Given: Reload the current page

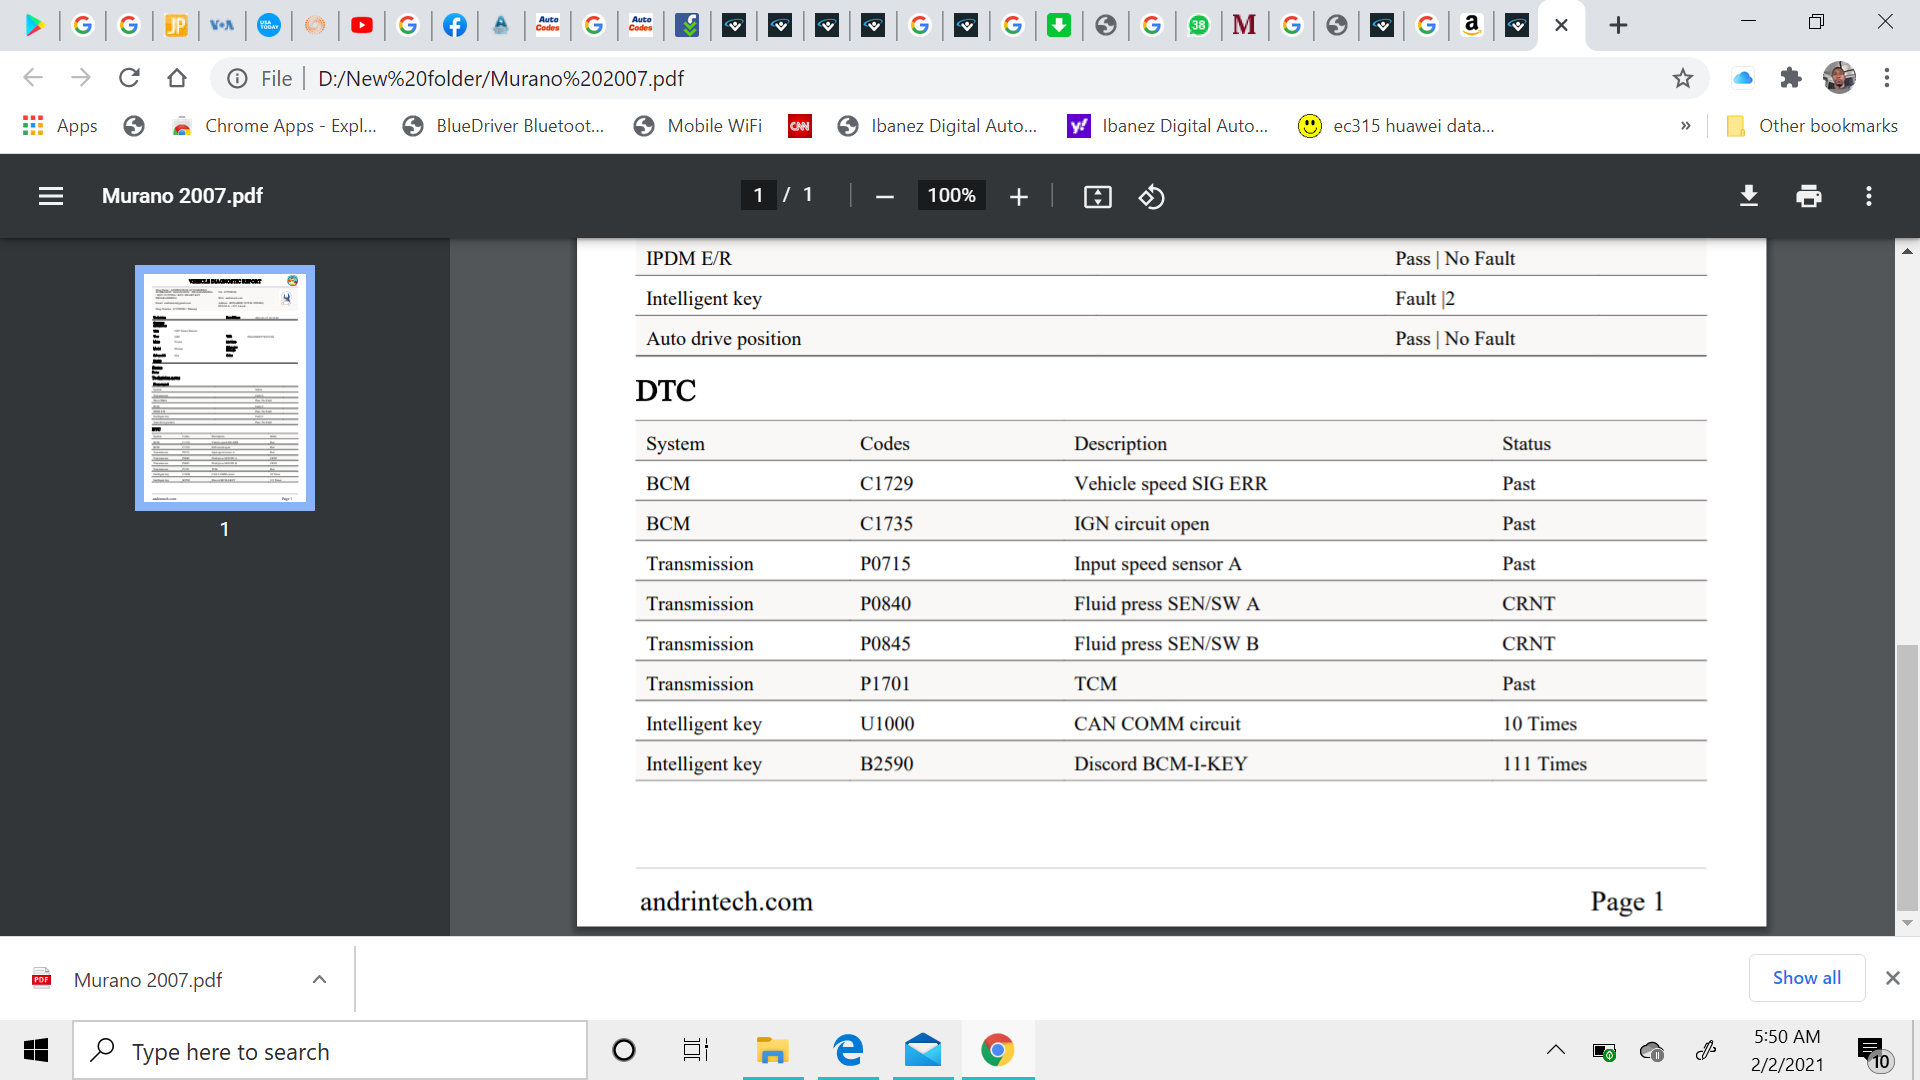Looking at the screenshot, I should (129, 78).
